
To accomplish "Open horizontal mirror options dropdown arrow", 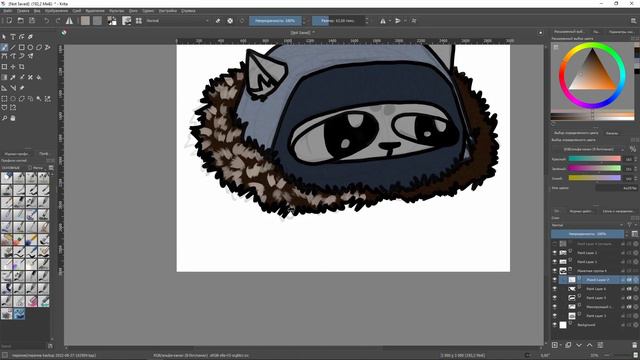I will 390,20.
